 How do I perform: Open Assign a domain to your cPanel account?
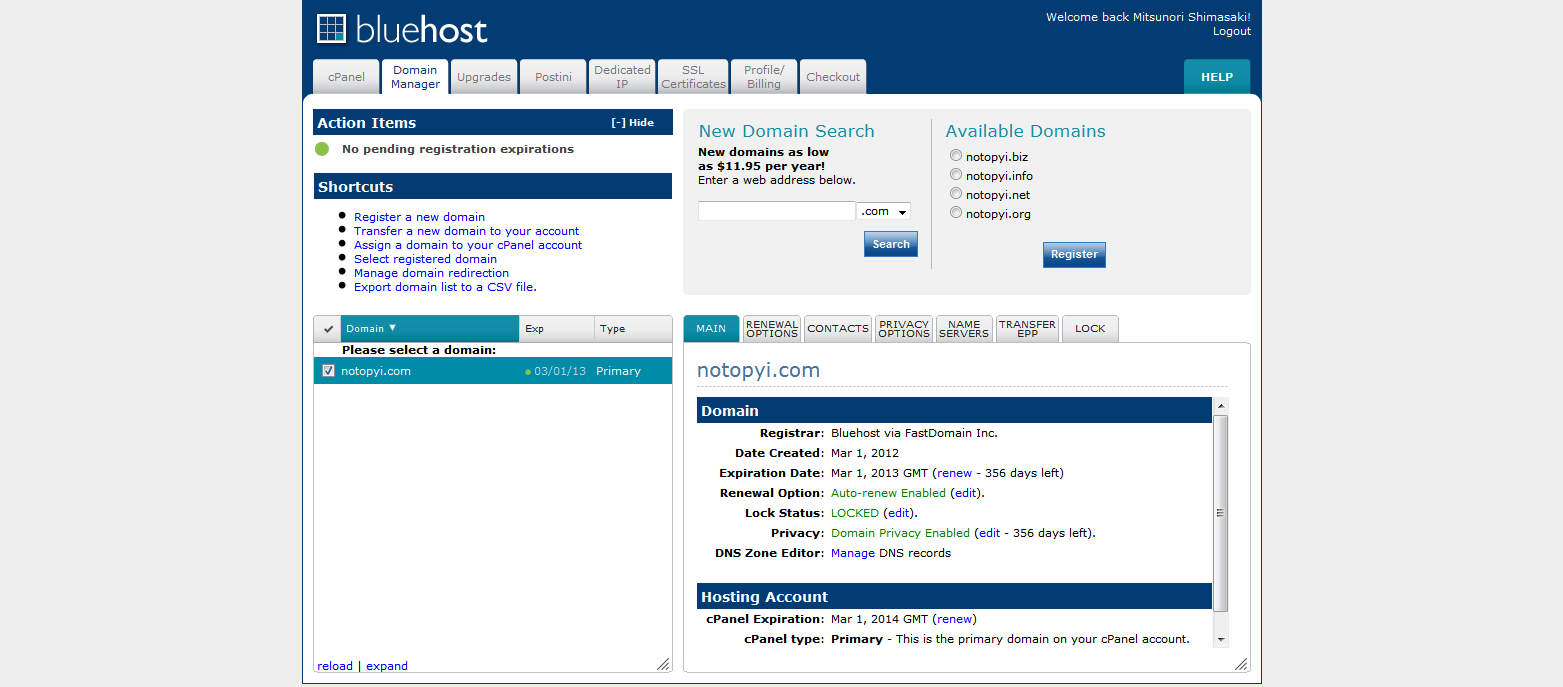tap(468, 245)
